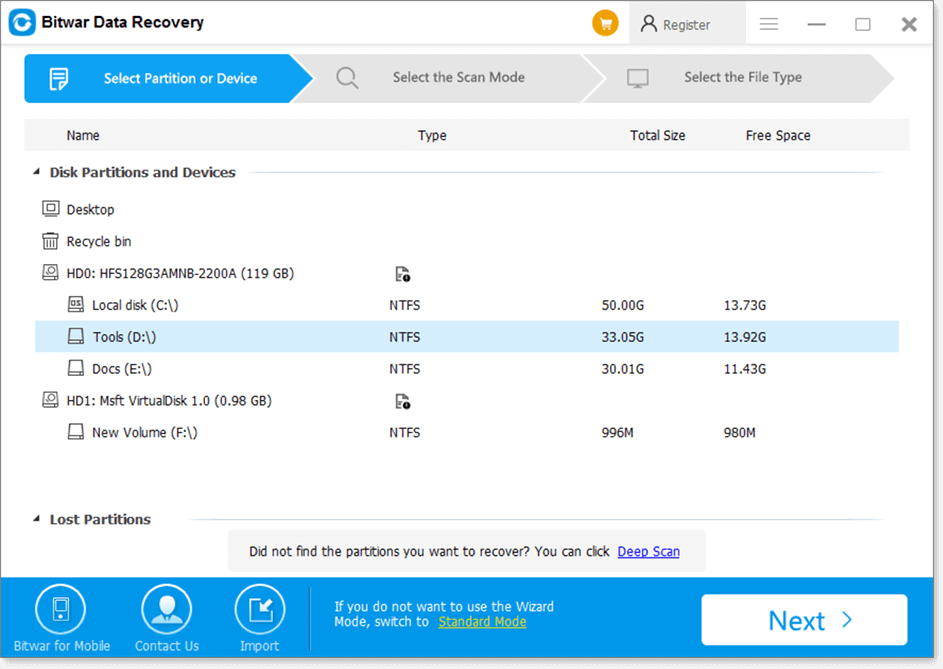Click the Contact Us icon
Screen dimensions: 943x669
pyautogui.click(x=166, y=611)
